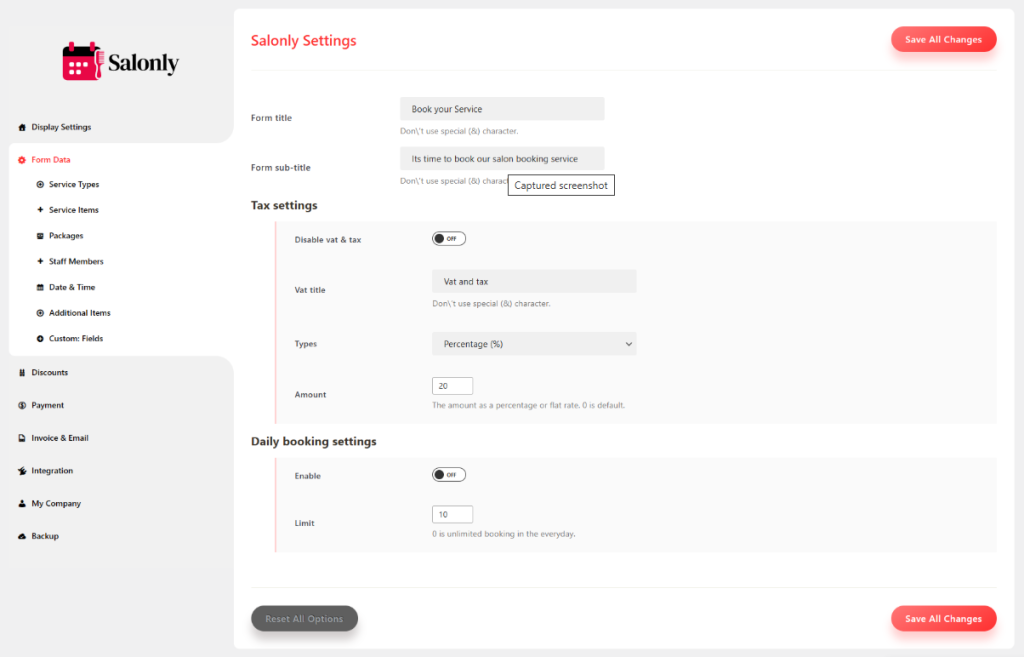Screen dimensions: 1024x657
Task: Open the tax Types dropdown
Action: (x=534, y=344)
